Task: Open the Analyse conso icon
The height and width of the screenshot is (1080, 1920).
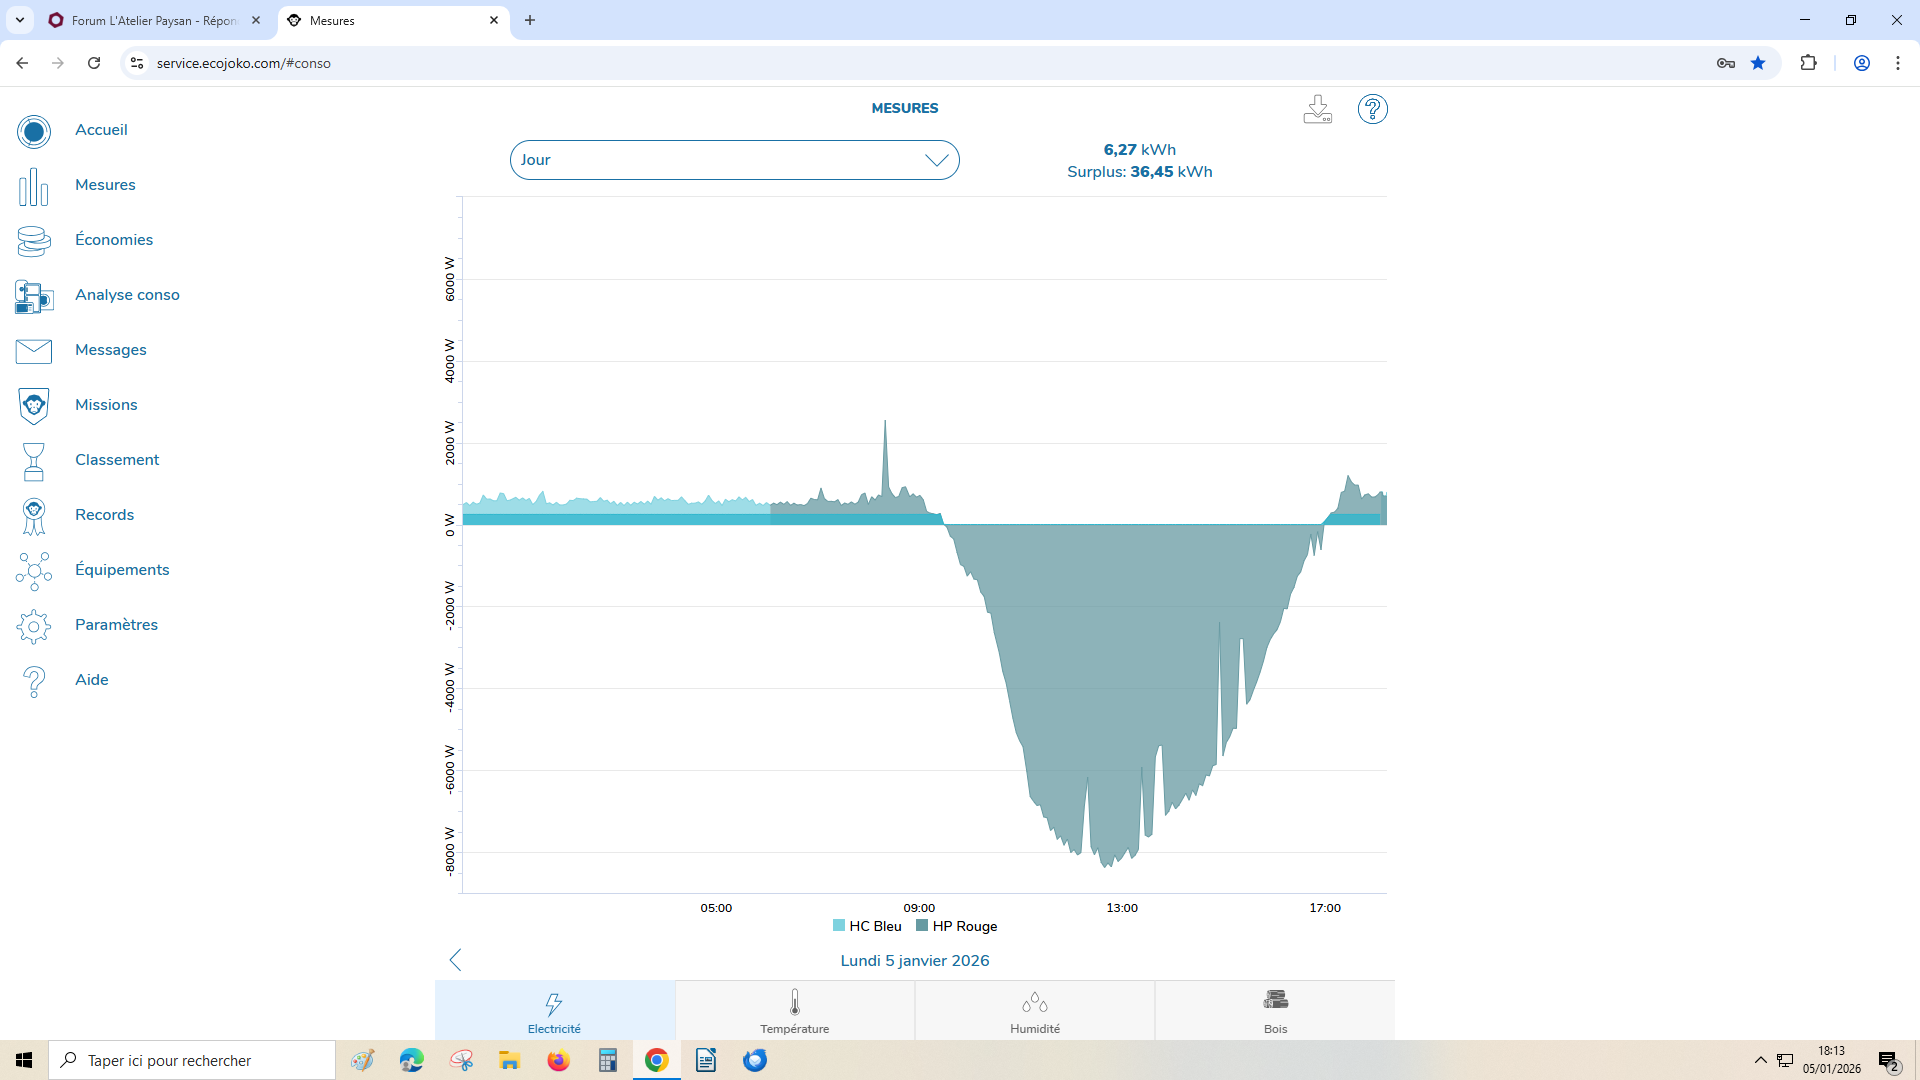Action: click(x=33, y=296)
